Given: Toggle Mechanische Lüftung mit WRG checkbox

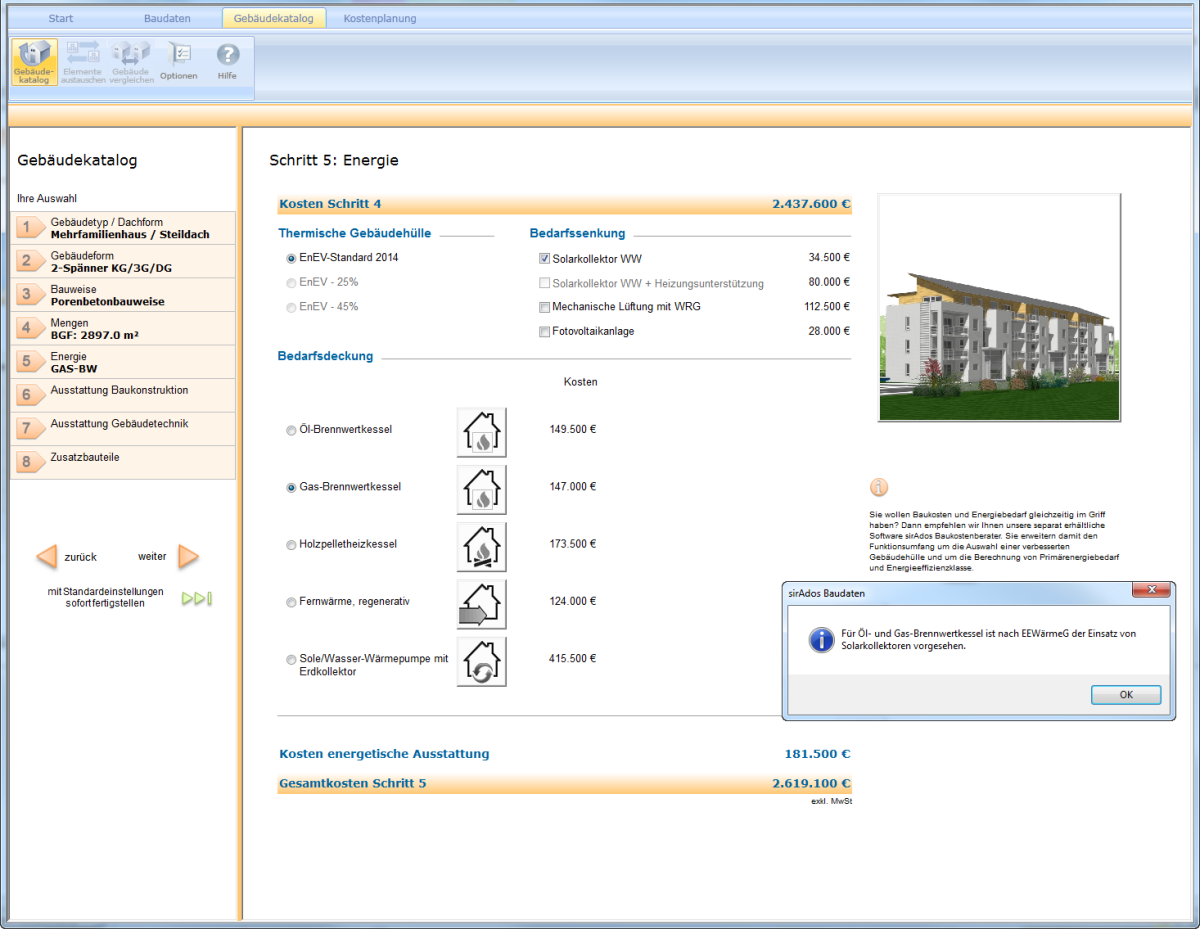Looking at the screenshot, I should click(545, 307).
